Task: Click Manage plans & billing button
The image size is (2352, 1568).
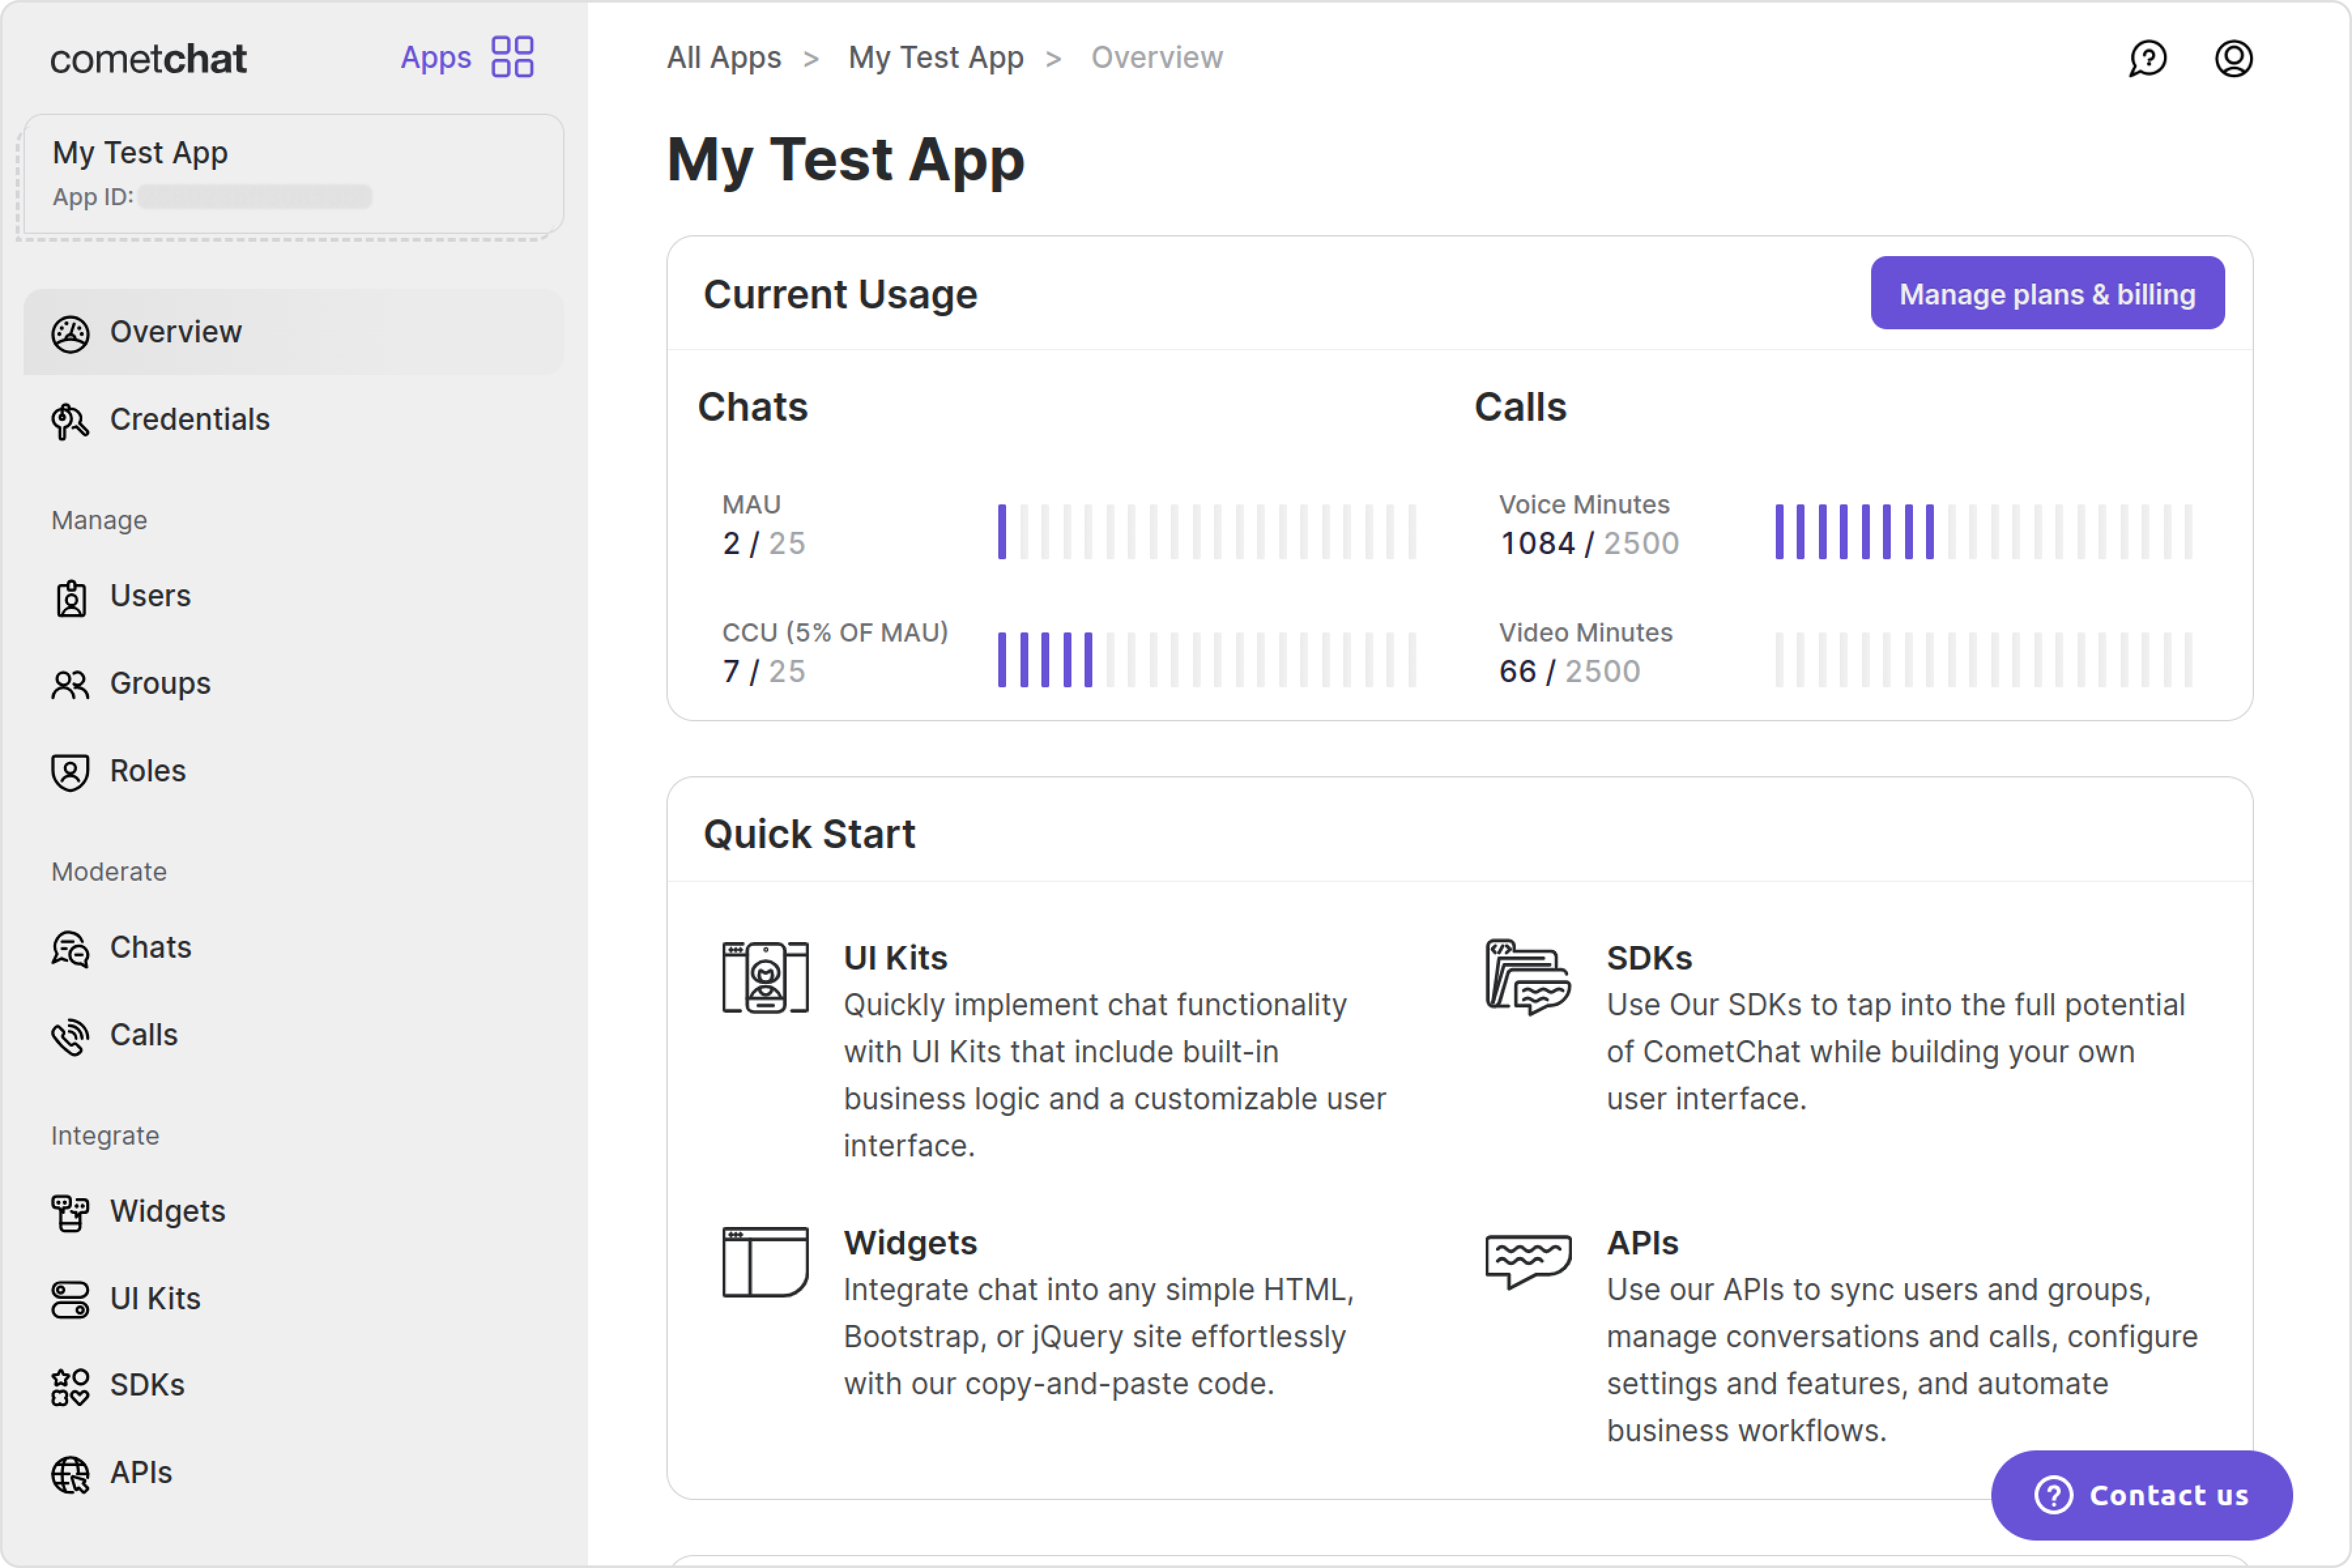Action: [x=2047, y=294]
